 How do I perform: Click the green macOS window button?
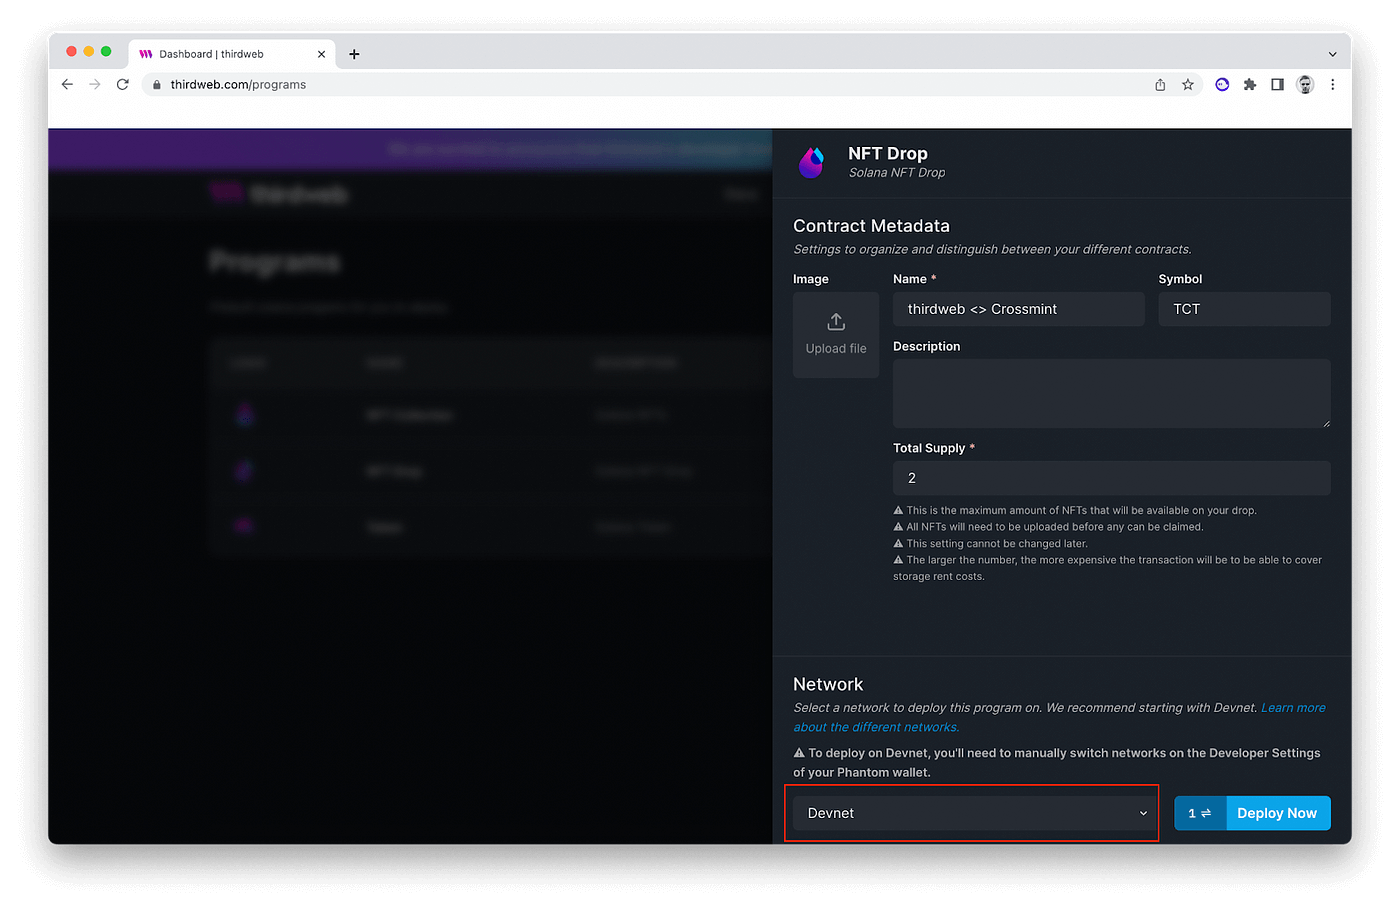(106, 51)
